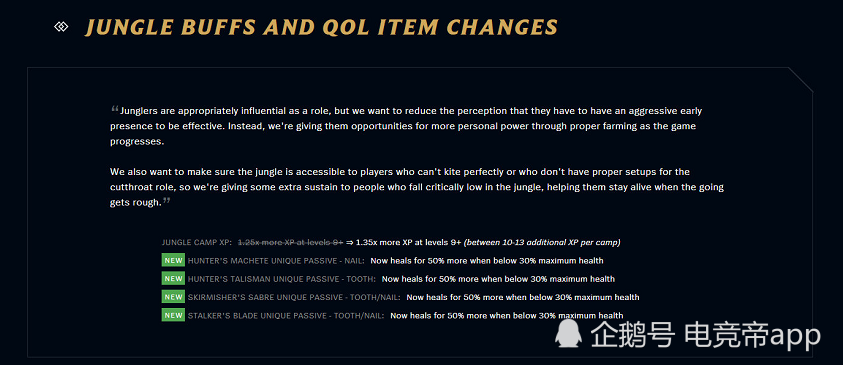Viewport: 843px width, 365px height.
Task: Click the paragraph starting 'We also want to make sure'
Action: pyautogui.click(x=417, y=187)
